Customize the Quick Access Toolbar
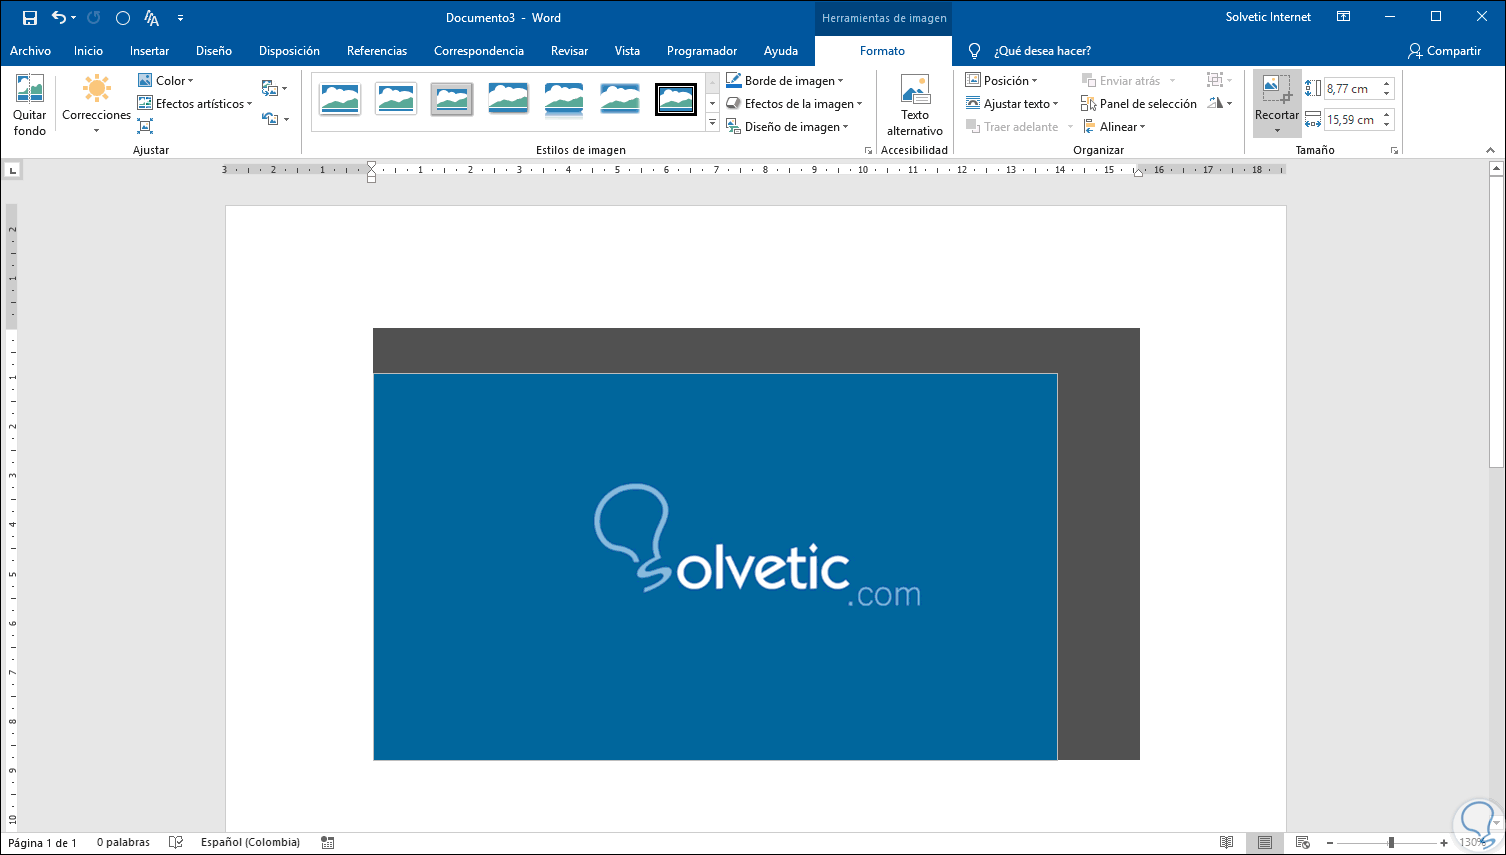 [180, 18]
